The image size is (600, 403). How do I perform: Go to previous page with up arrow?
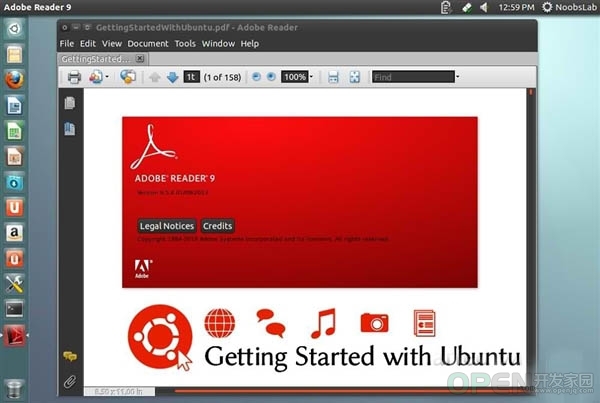point(155,77)
